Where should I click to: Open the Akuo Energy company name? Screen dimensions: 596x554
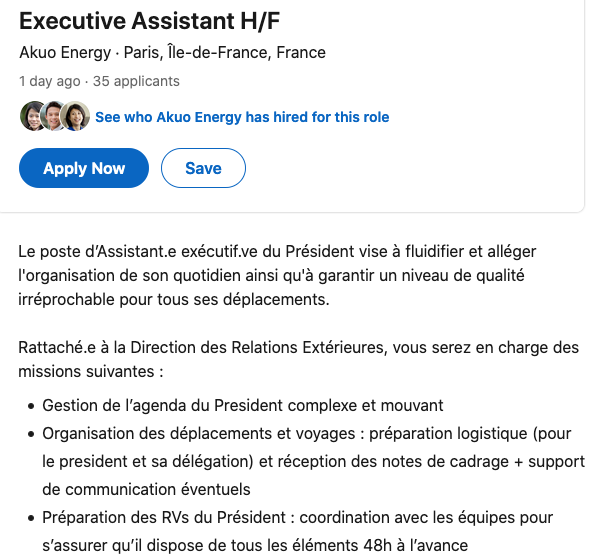(x=65, y=52)
